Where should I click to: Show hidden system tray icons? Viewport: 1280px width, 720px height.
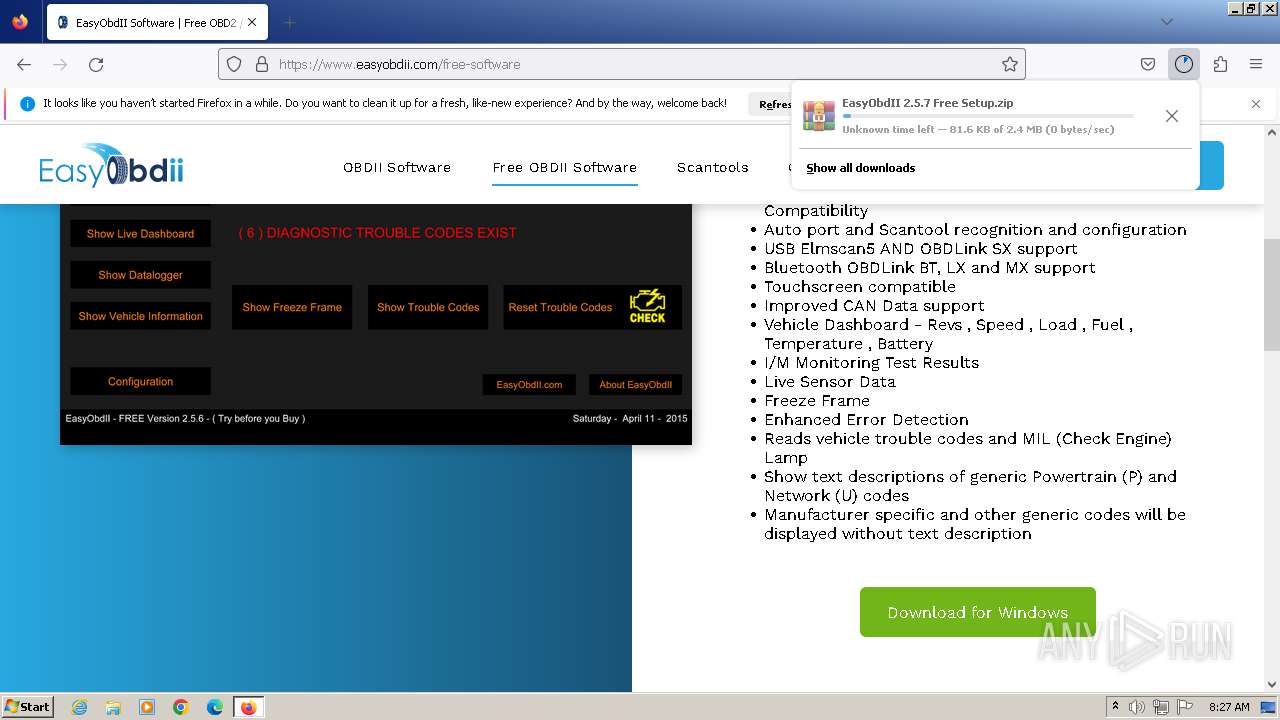point(1116,706)
